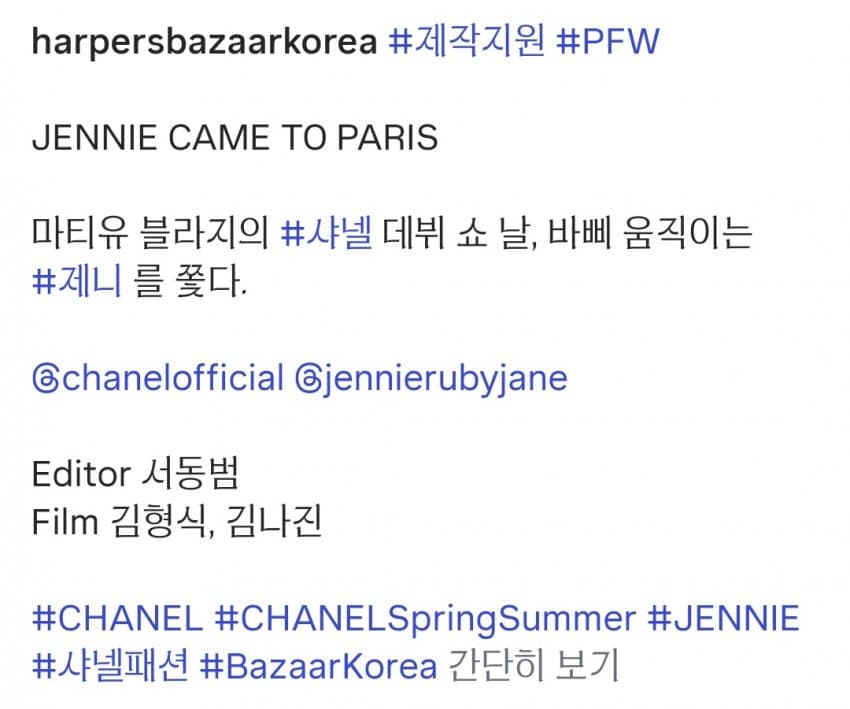Open the chanelofficial mention

pos(172,379)
